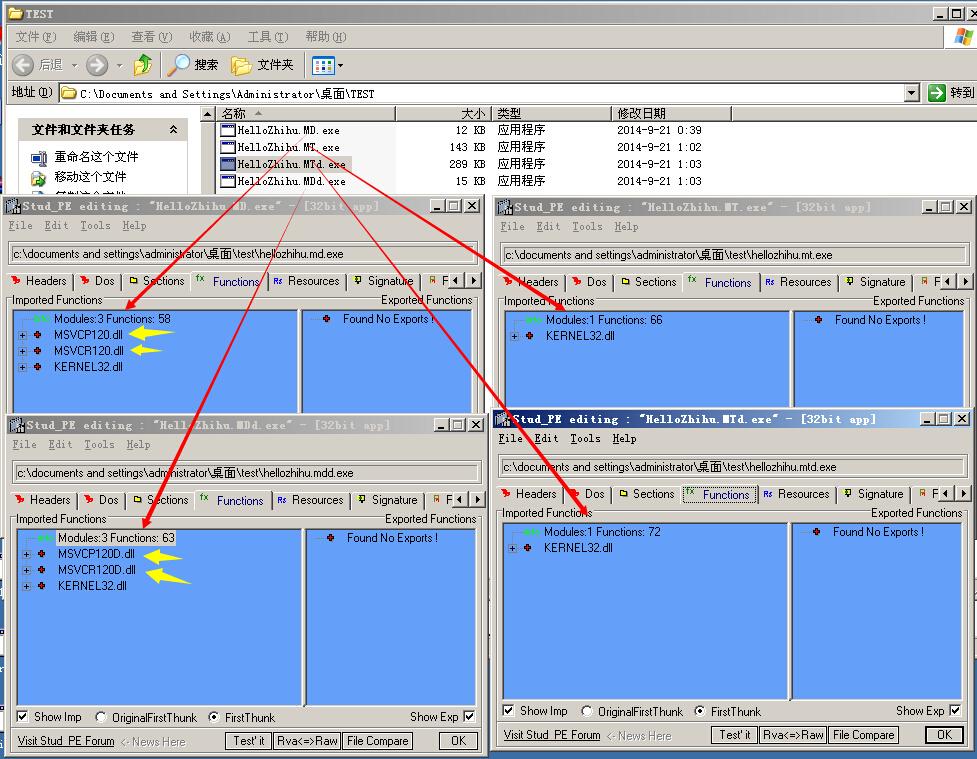Screen dimensions: 977x759
Task: Open Tools menu in the MT.exe Stud_PE window
Action: tap(587, 227)
